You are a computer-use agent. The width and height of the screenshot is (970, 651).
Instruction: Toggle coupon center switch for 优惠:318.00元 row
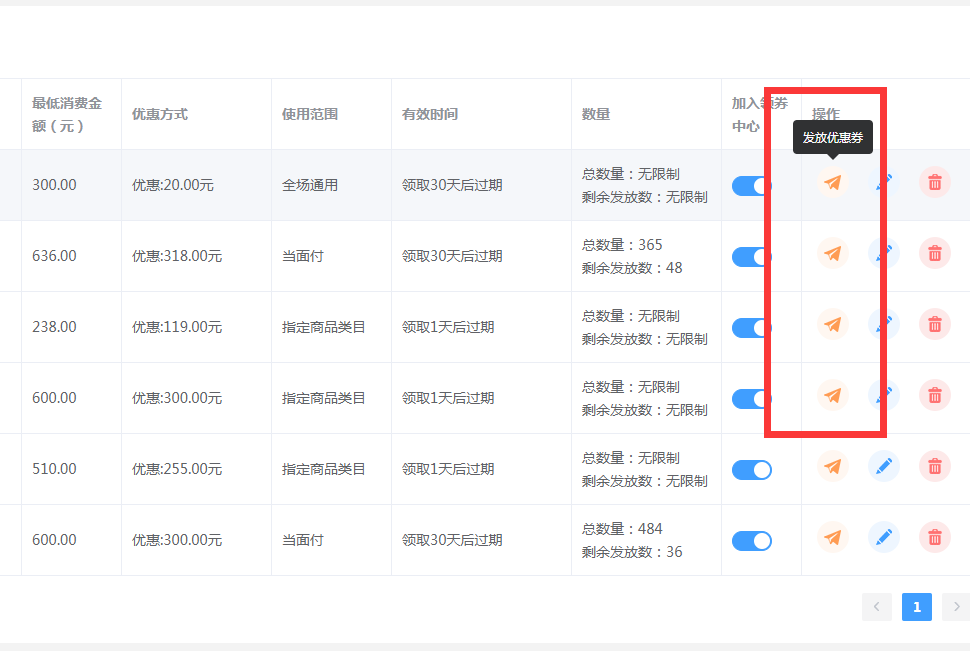tap(752, 257)
